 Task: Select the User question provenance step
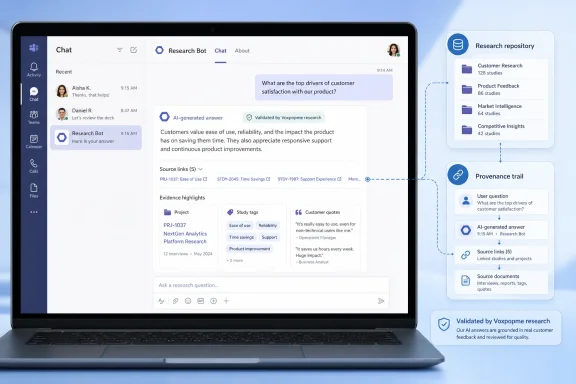click(501, 202)
